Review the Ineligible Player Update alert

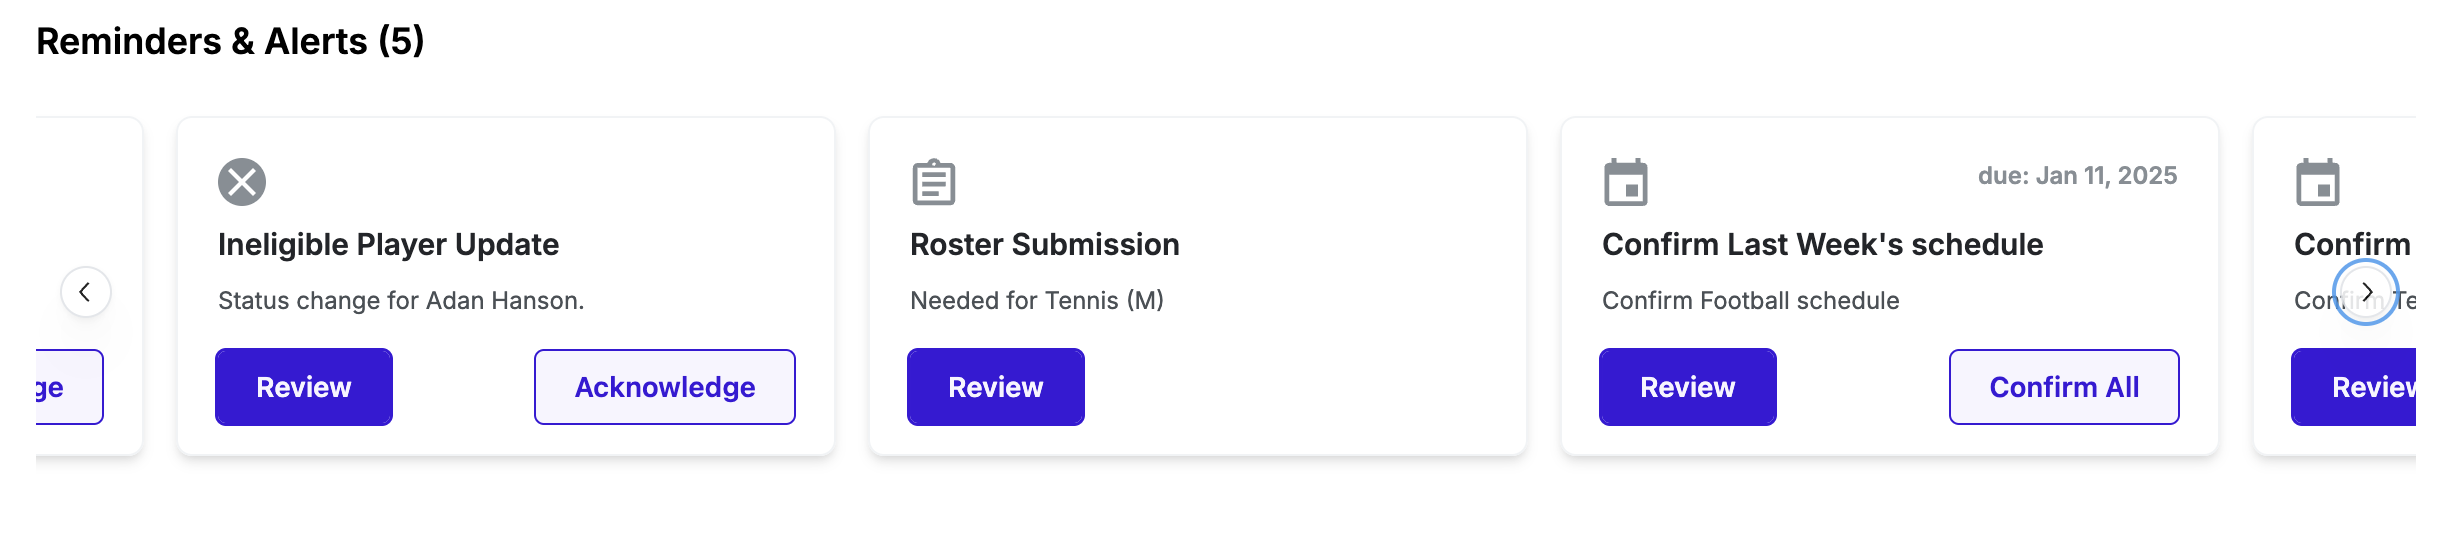point(304,387)
